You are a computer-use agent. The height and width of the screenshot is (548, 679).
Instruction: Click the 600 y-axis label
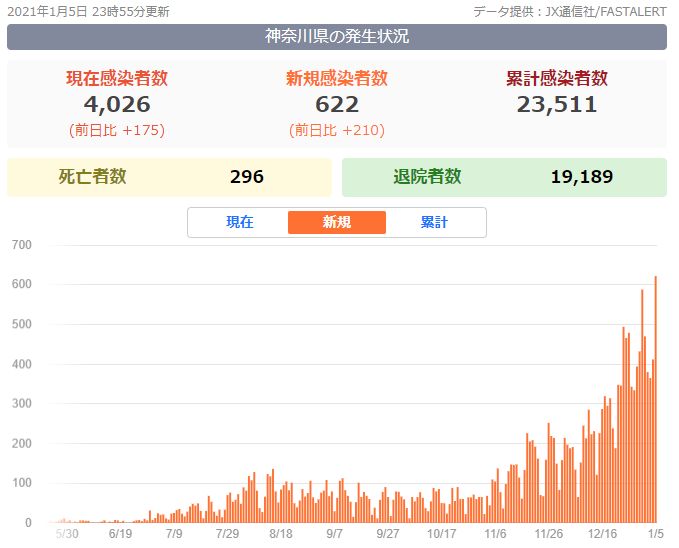pos(22,284)
